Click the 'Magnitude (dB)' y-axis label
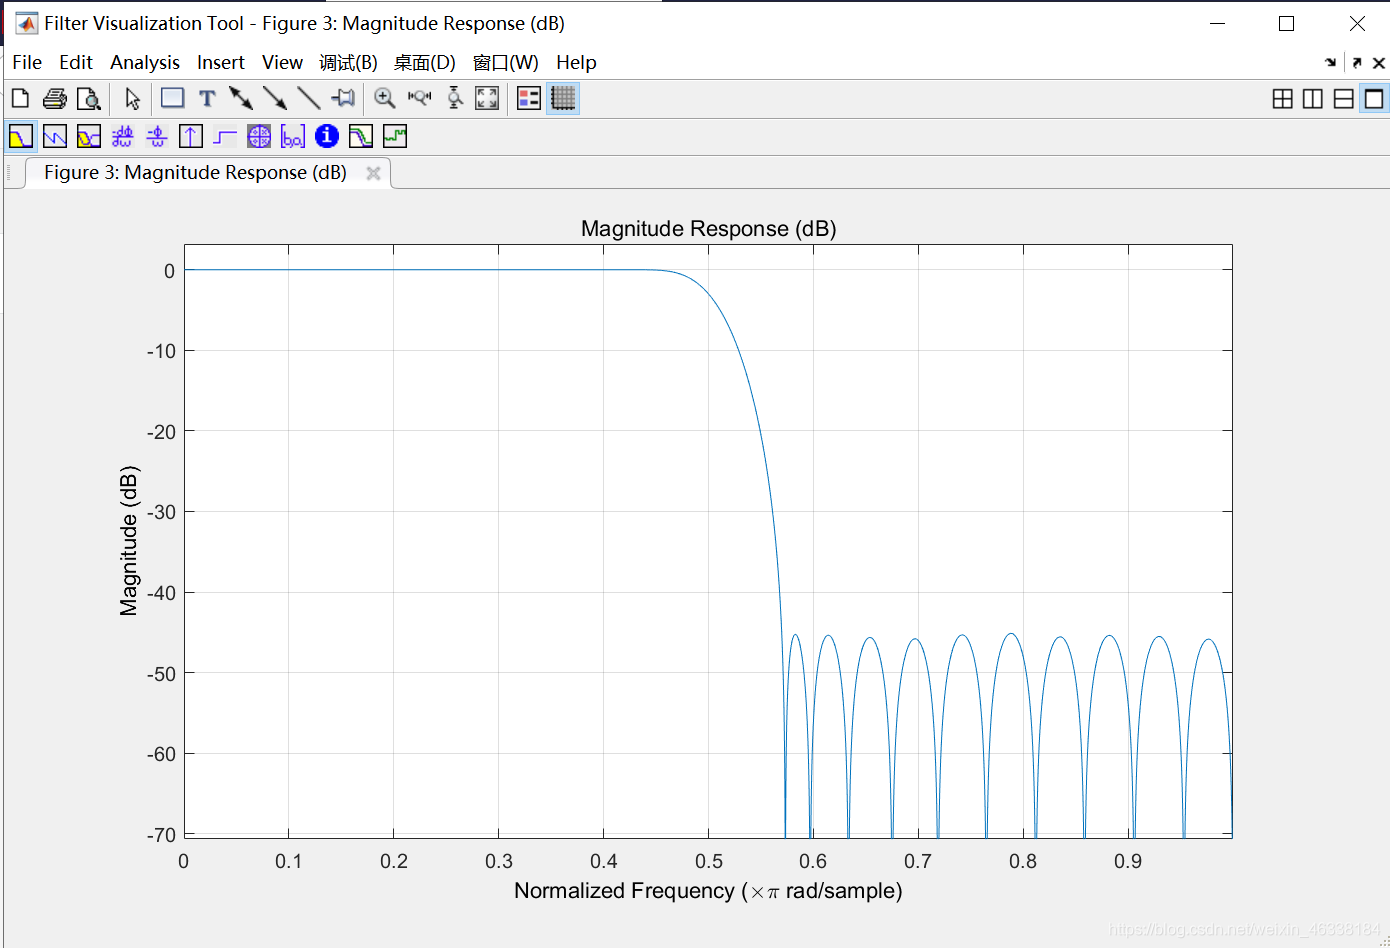 coord(129,541)
